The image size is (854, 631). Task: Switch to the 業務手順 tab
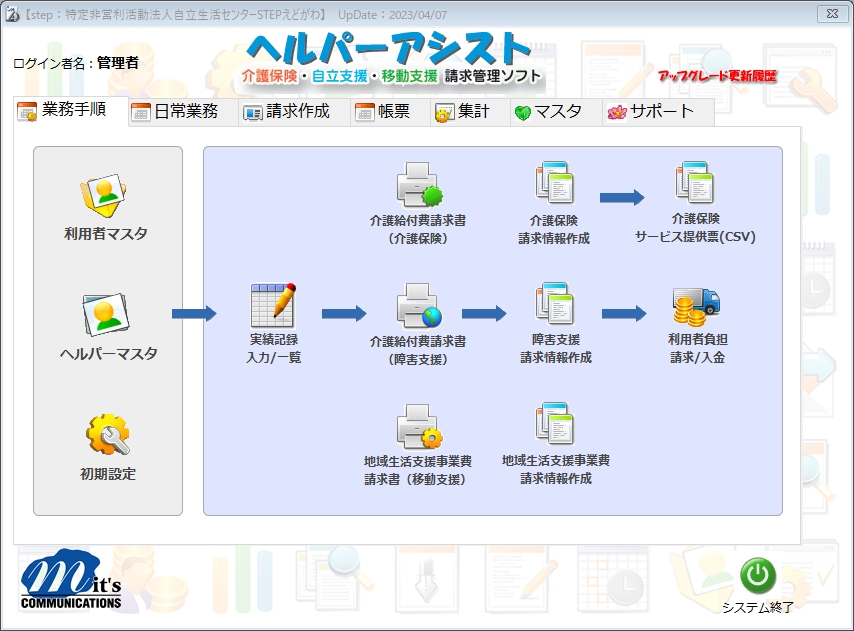pyautogui.click(x=71, y=111)
